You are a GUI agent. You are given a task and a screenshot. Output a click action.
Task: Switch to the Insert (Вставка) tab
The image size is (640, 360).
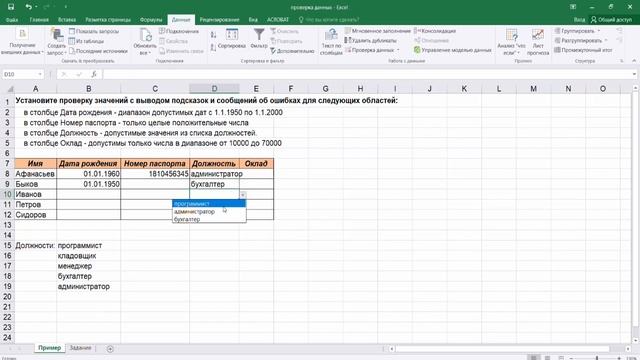coord(67,19)
